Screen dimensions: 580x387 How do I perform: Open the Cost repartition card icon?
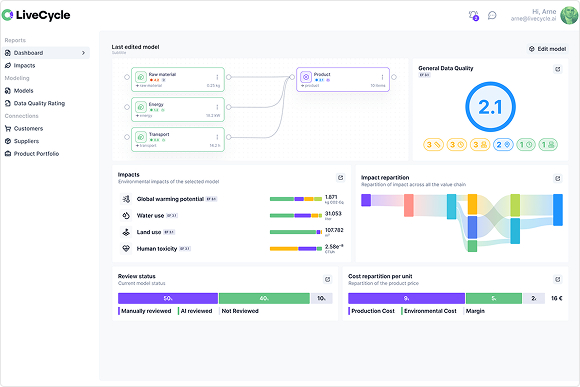point(557,279)
